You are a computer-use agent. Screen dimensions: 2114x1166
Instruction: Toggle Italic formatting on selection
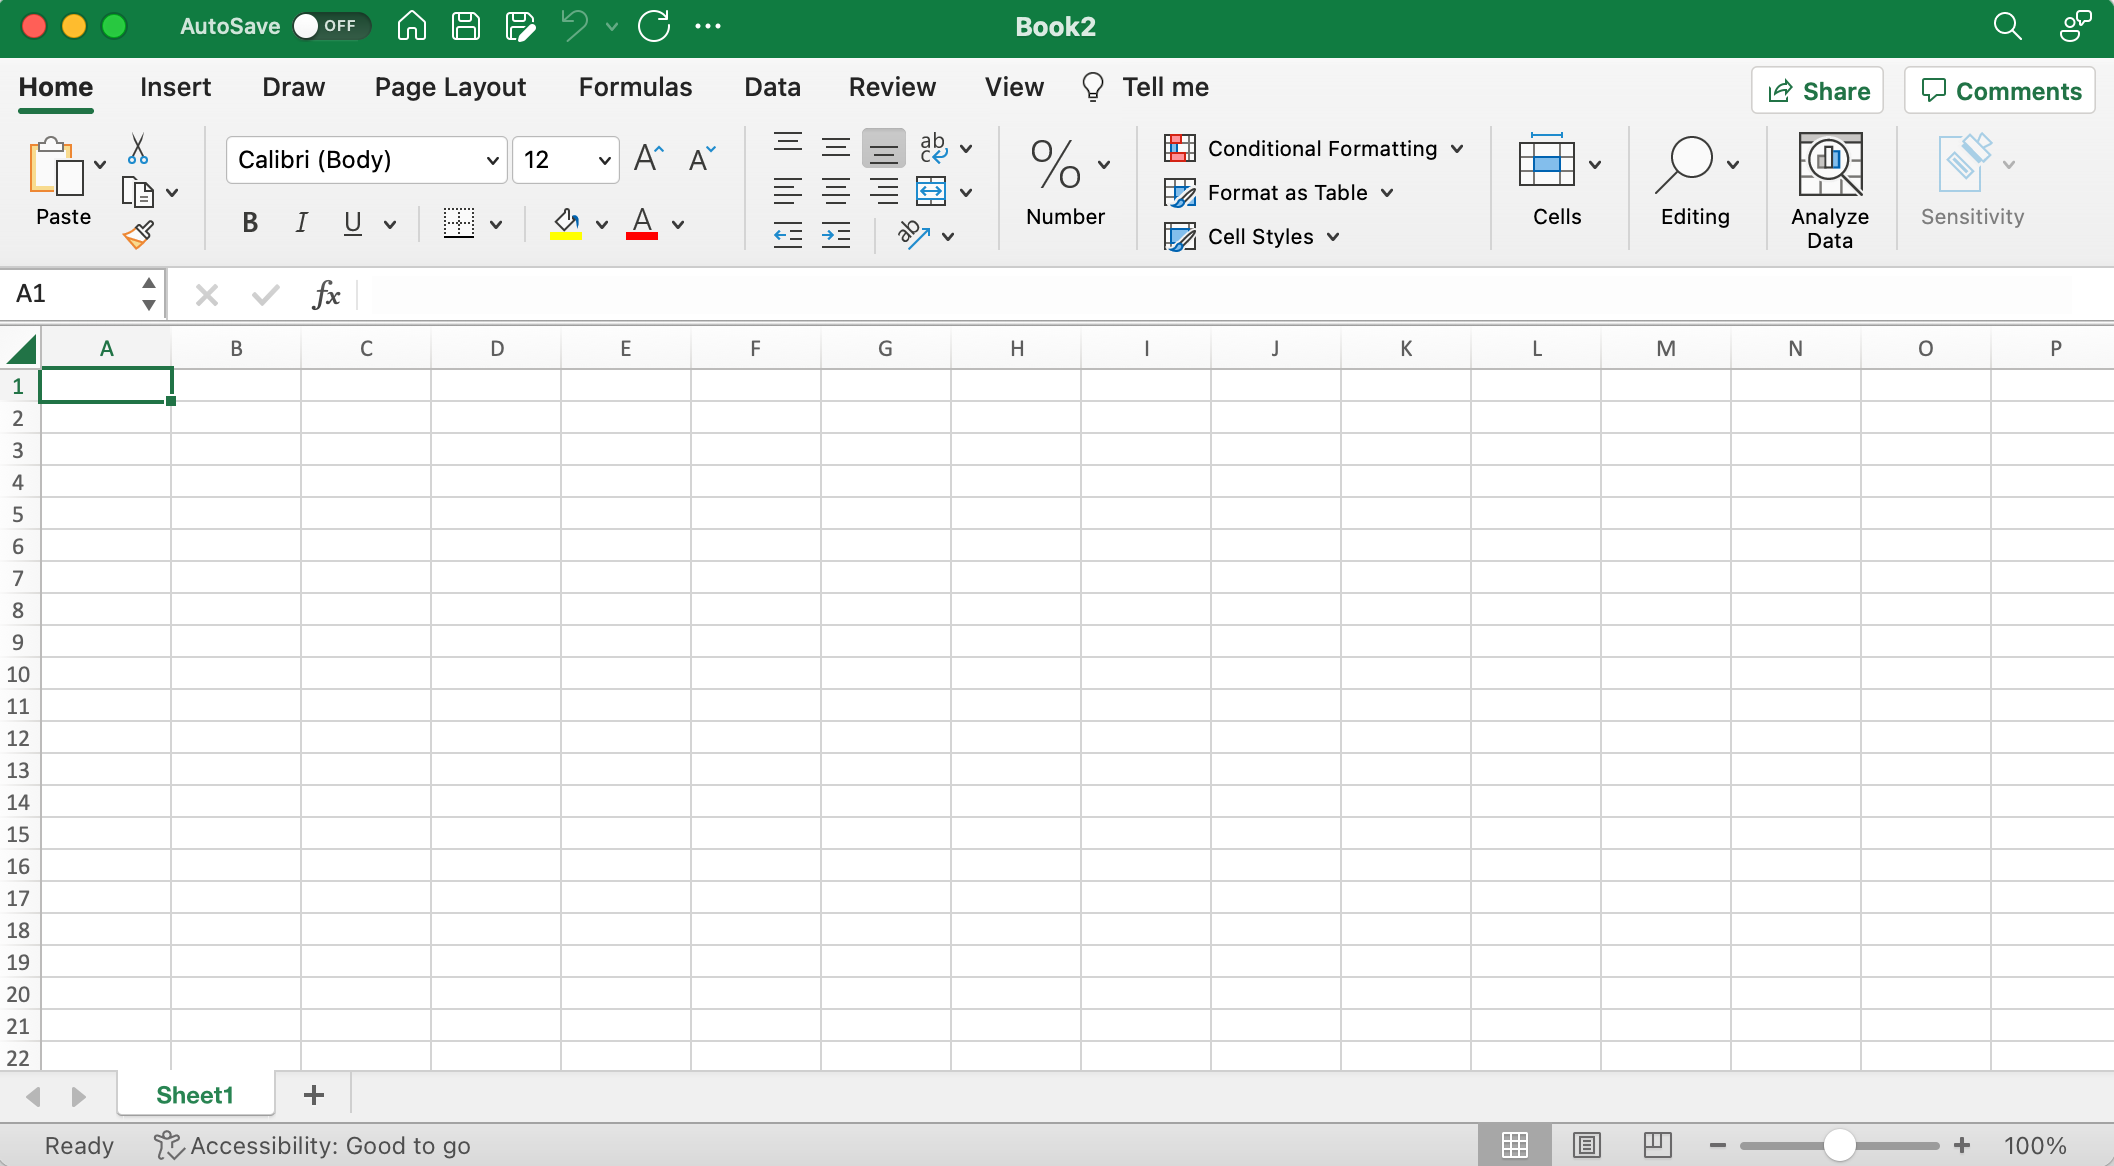tap(300, 223)
